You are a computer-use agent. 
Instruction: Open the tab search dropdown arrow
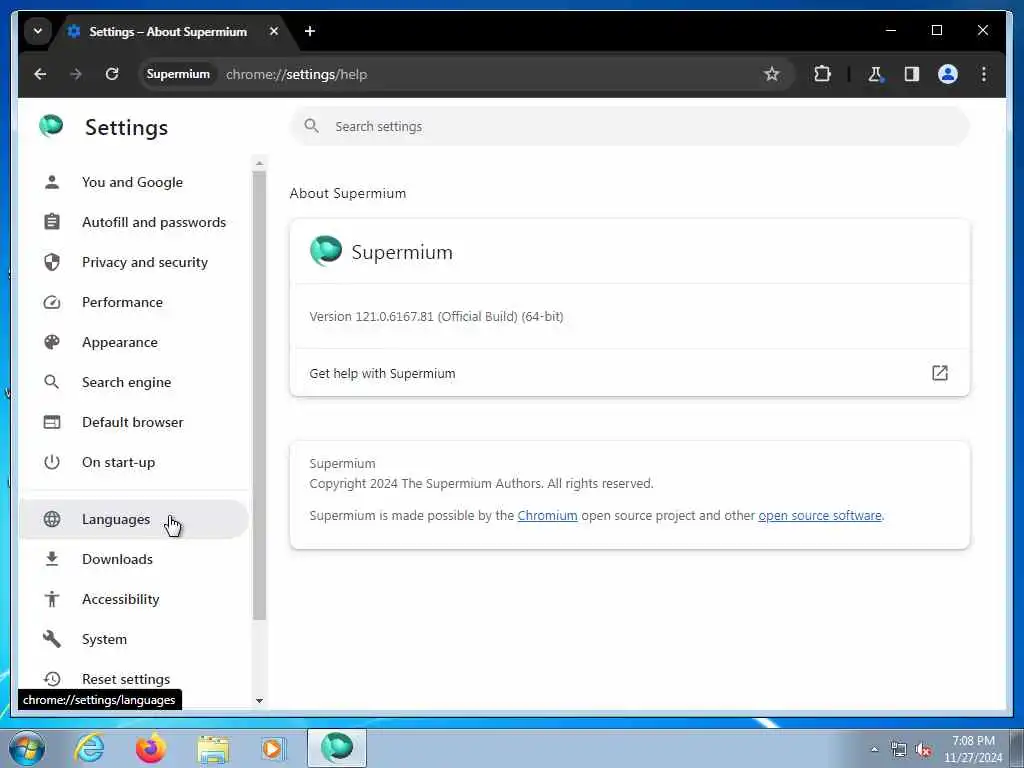(38, 31)
